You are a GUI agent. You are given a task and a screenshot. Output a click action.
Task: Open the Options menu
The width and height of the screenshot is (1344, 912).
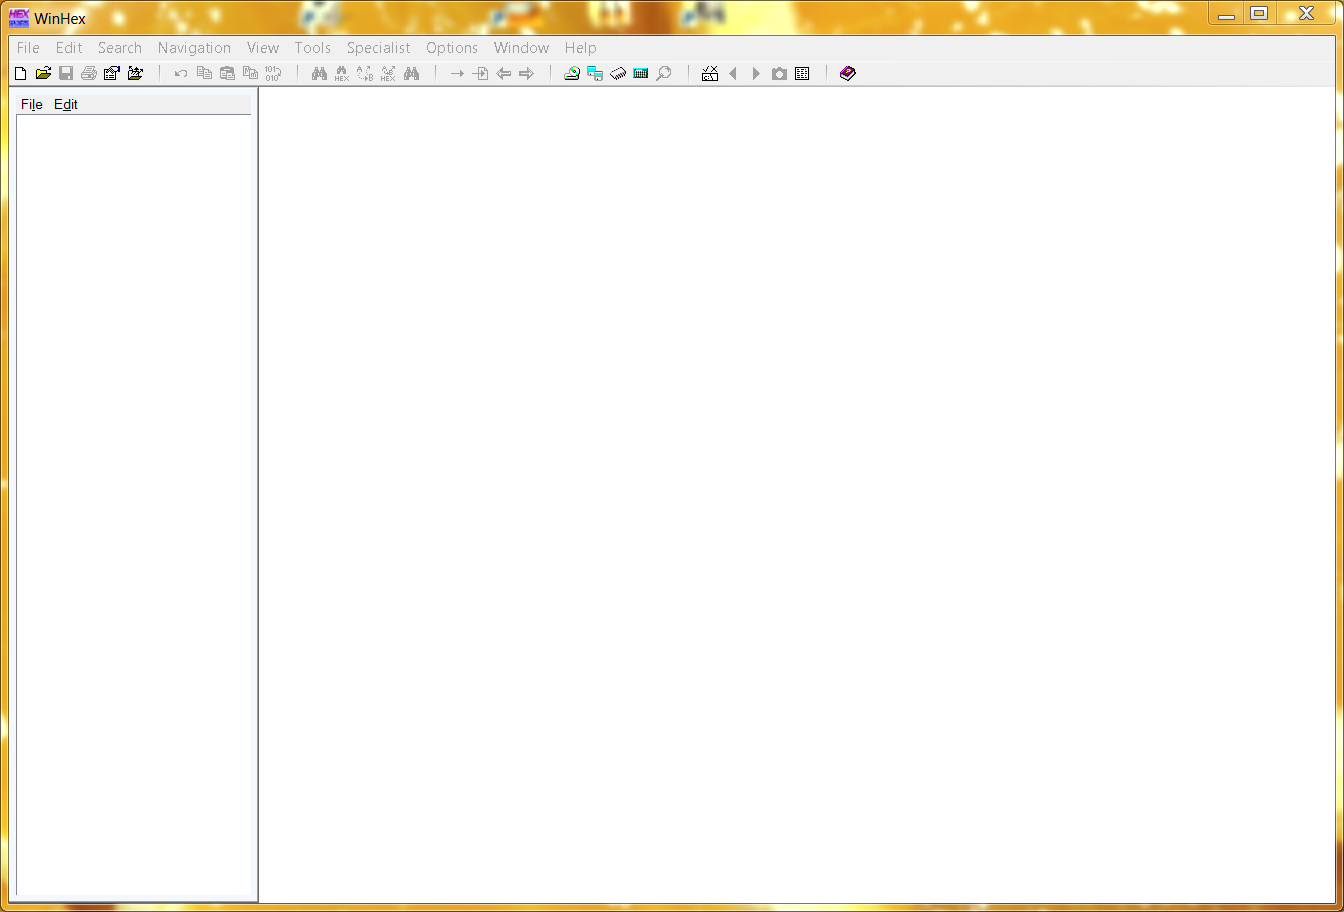452,47
